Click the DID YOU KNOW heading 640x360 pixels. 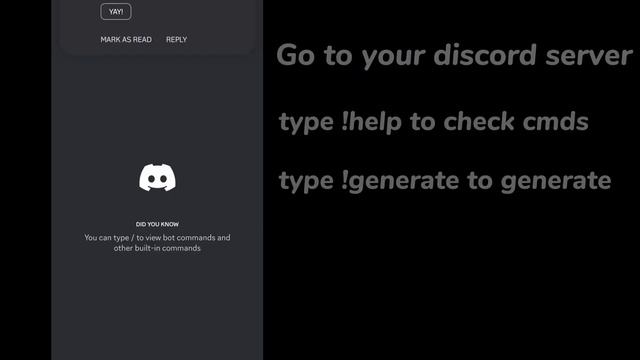point(157,224)
